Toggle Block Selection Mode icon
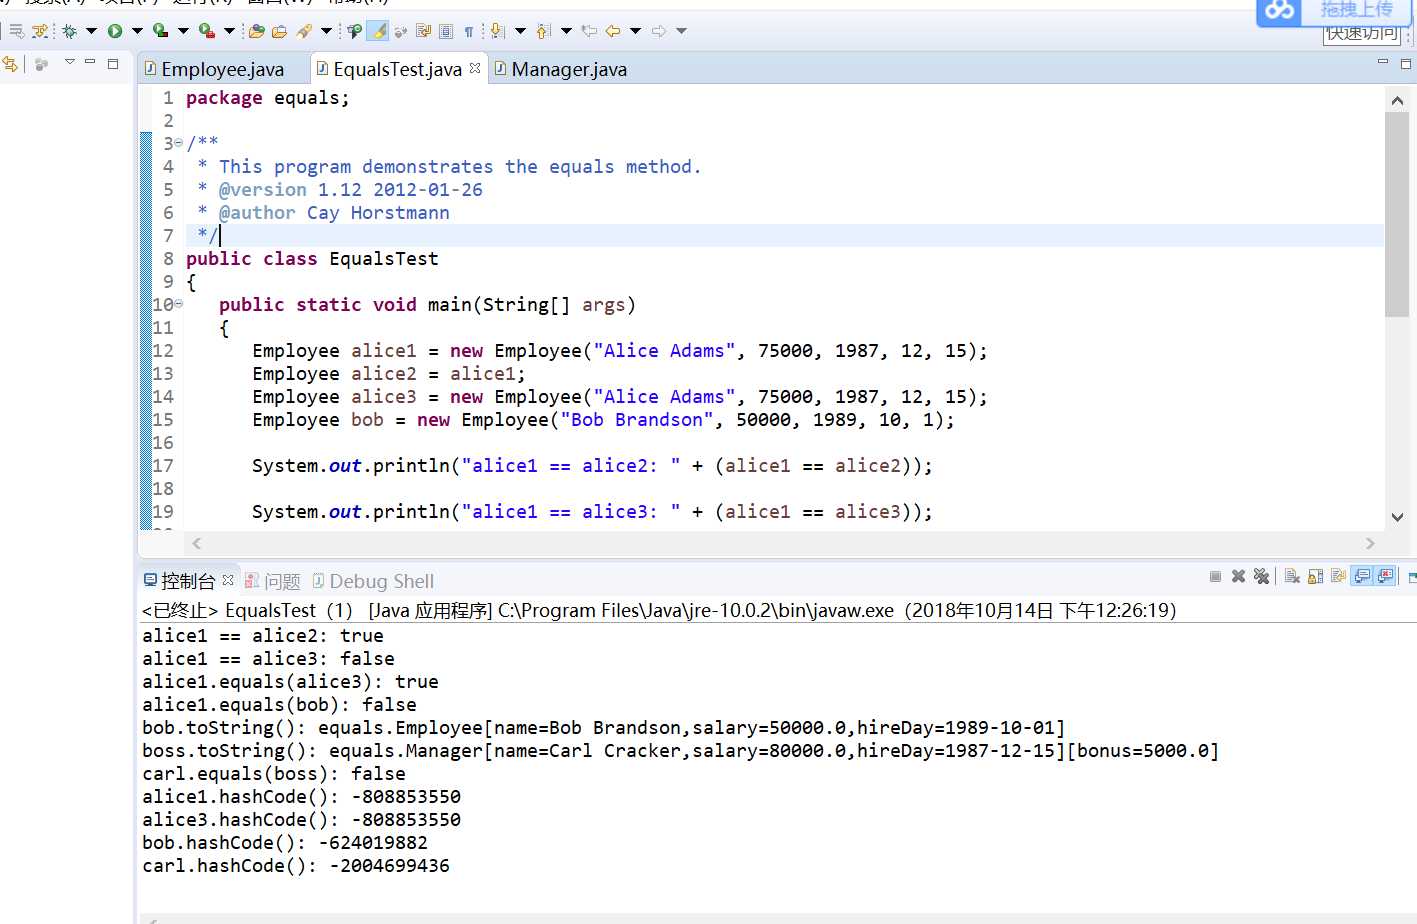 tap(446, 31)
